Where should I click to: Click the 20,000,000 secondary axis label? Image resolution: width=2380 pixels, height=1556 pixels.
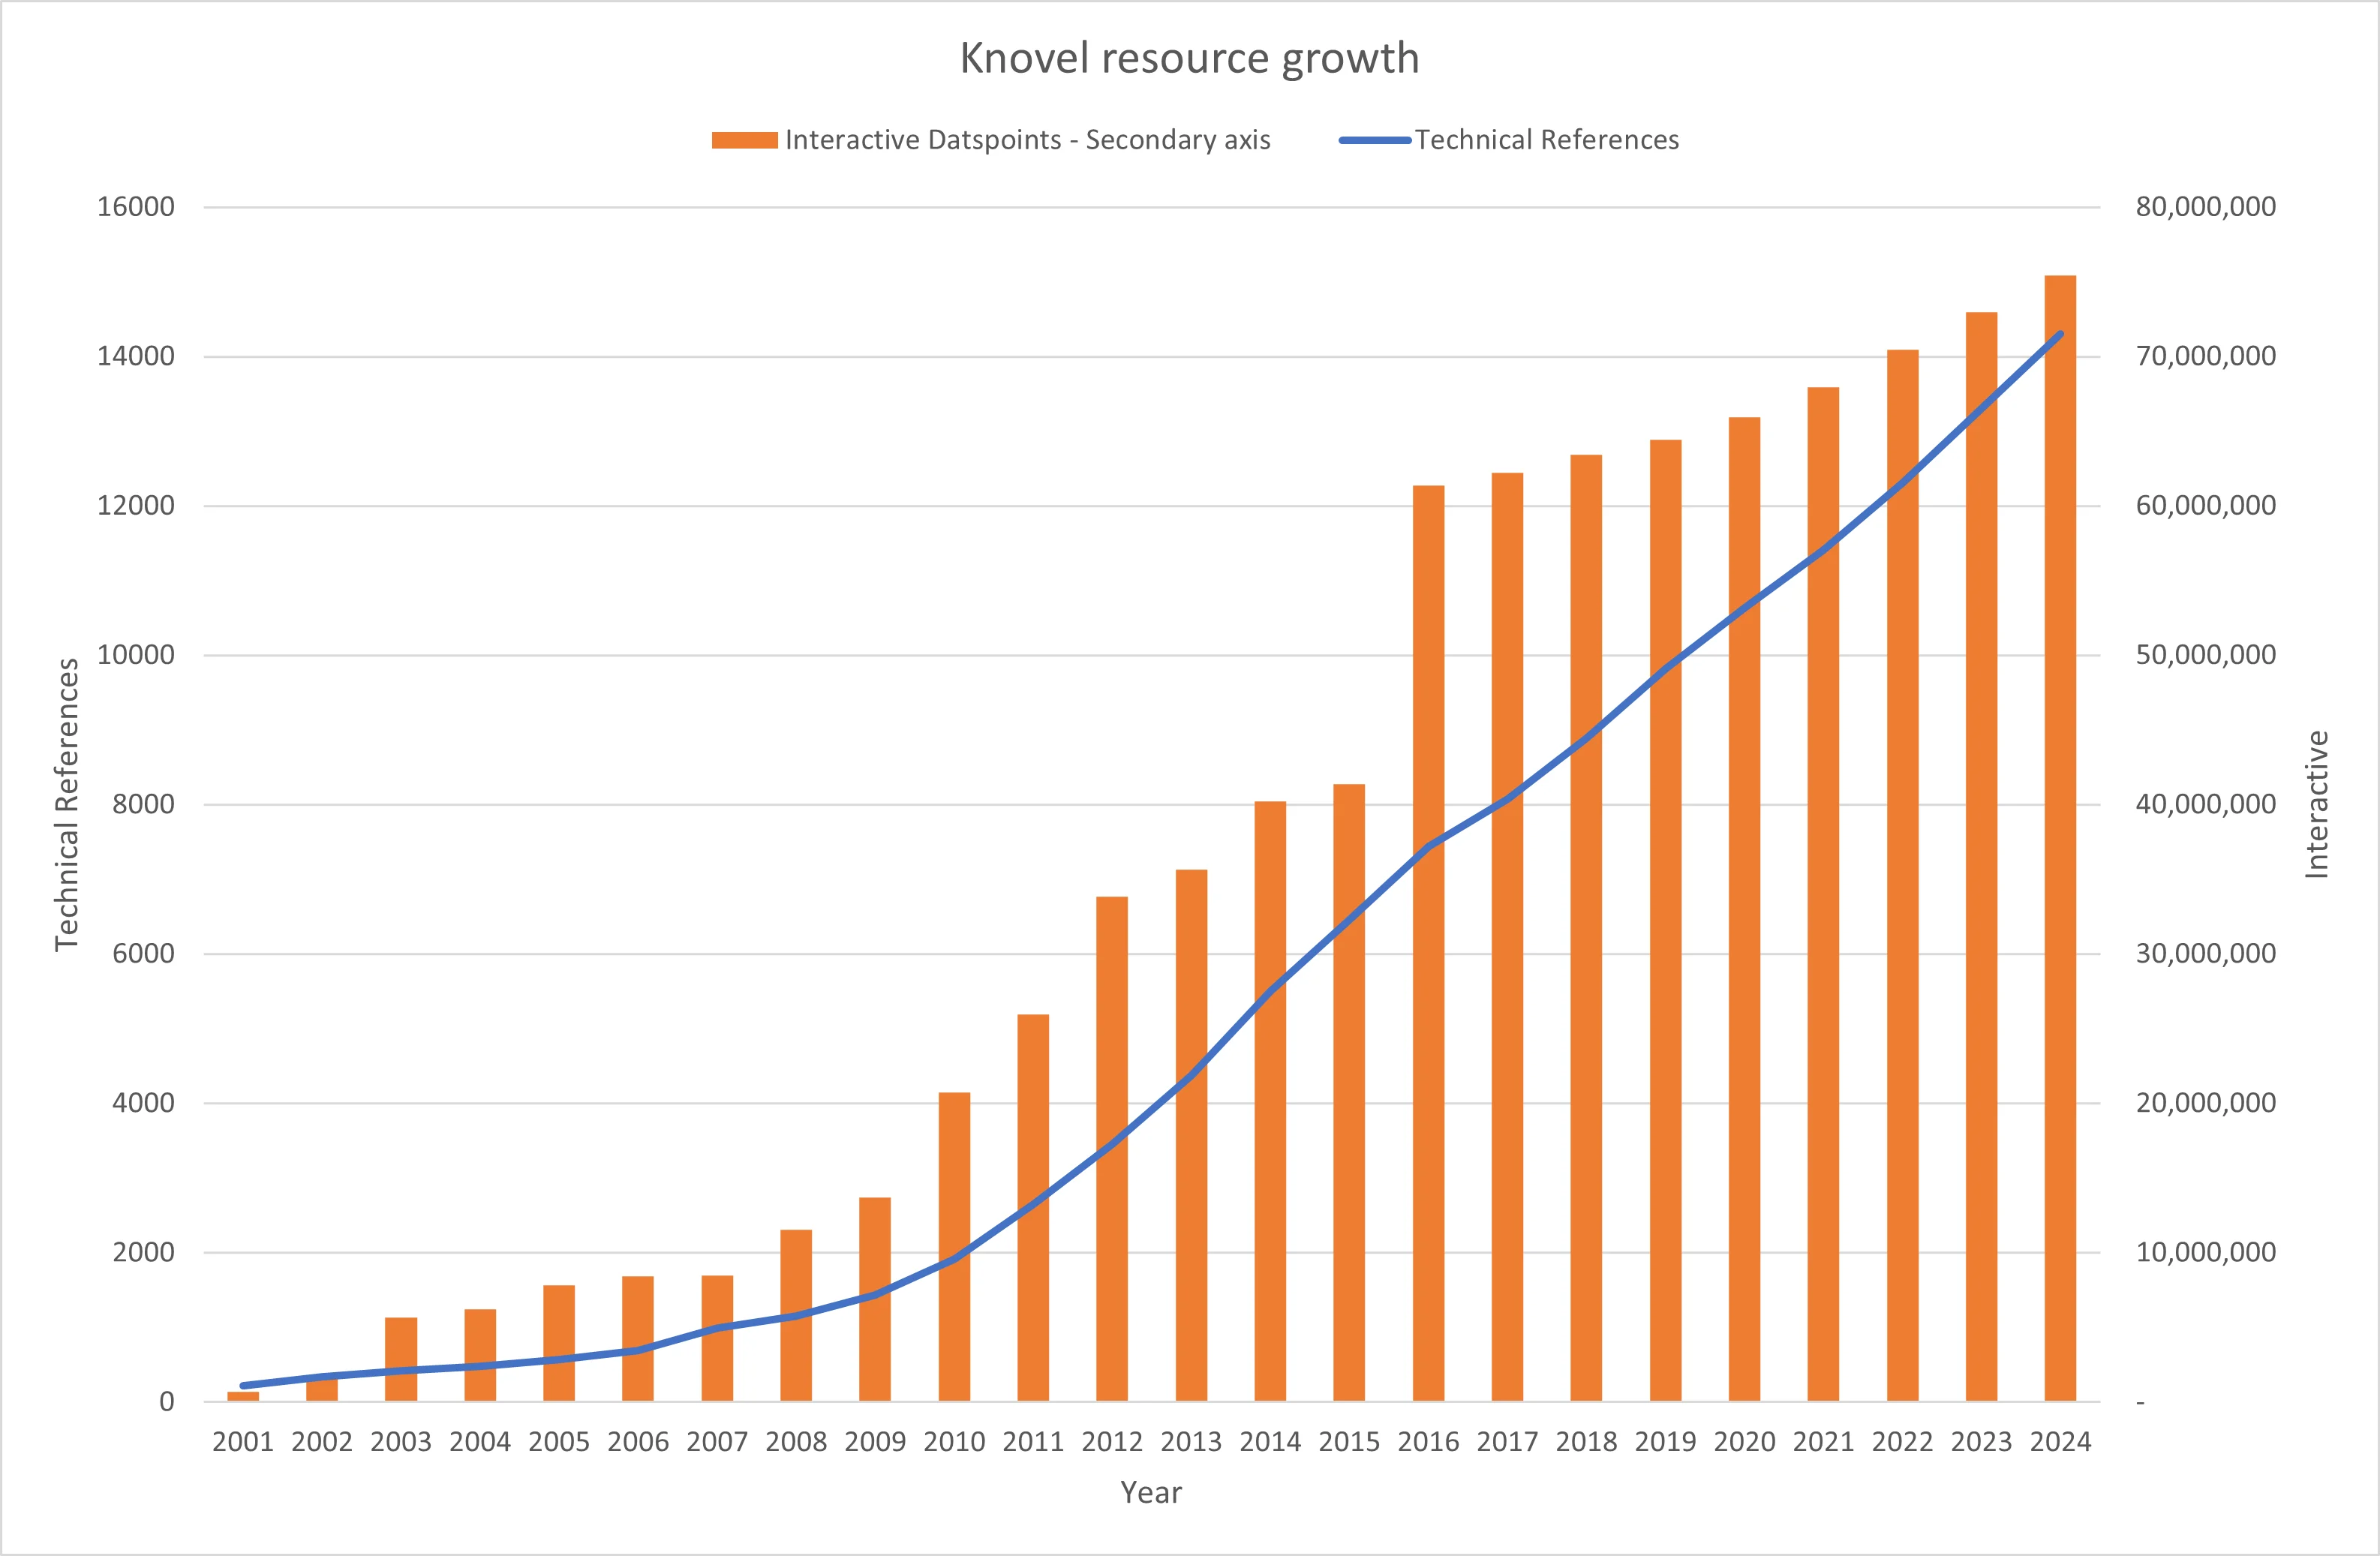(x=2206, y=1103)
